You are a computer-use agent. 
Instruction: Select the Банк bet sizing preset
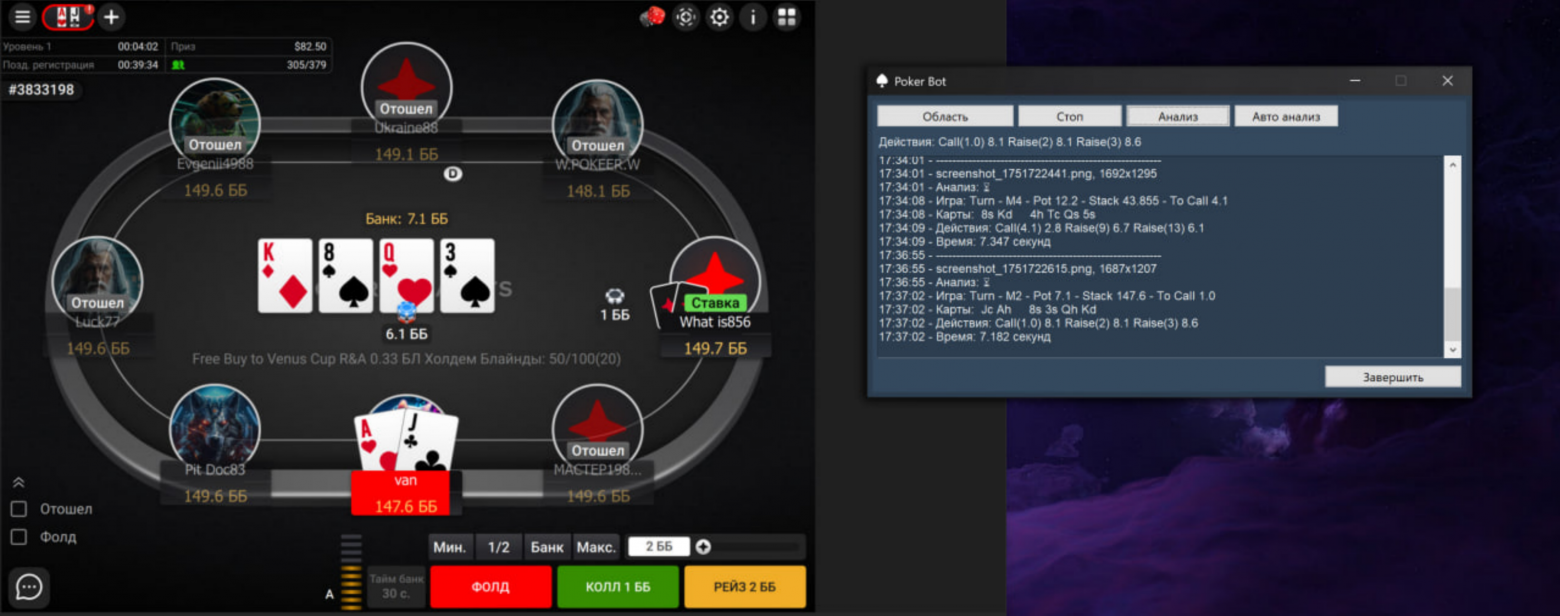546,547
